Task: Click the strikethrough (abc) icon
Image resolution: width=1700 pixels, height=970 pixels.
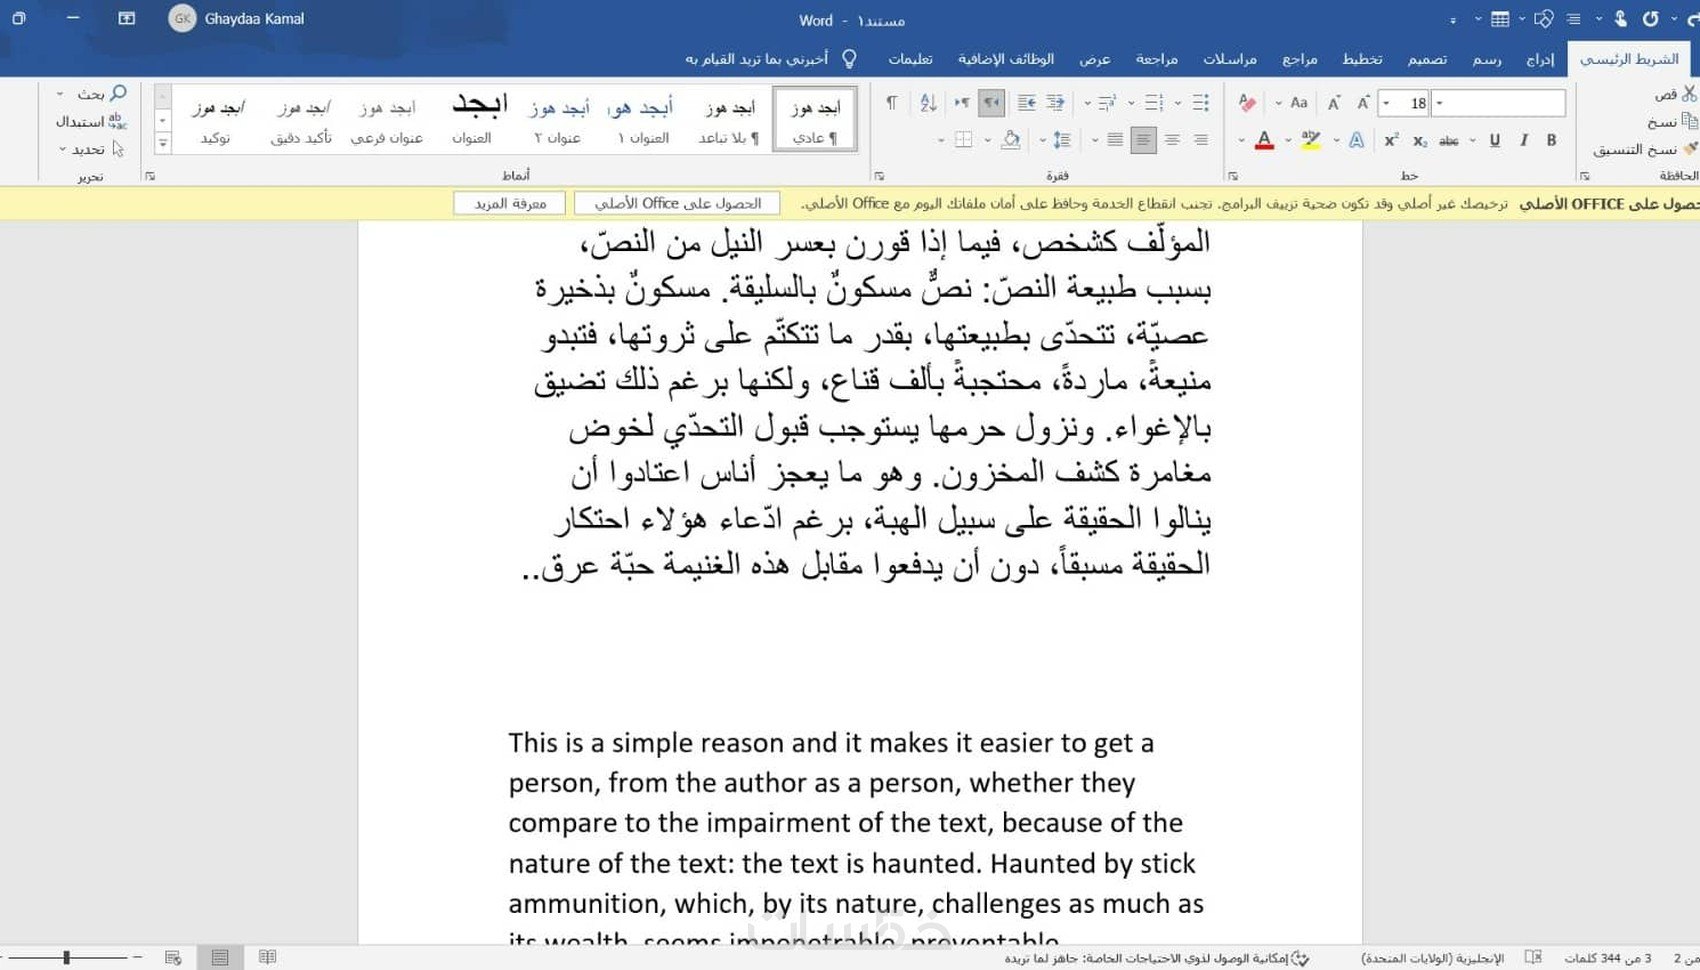Action: [x=1448, y=141]
